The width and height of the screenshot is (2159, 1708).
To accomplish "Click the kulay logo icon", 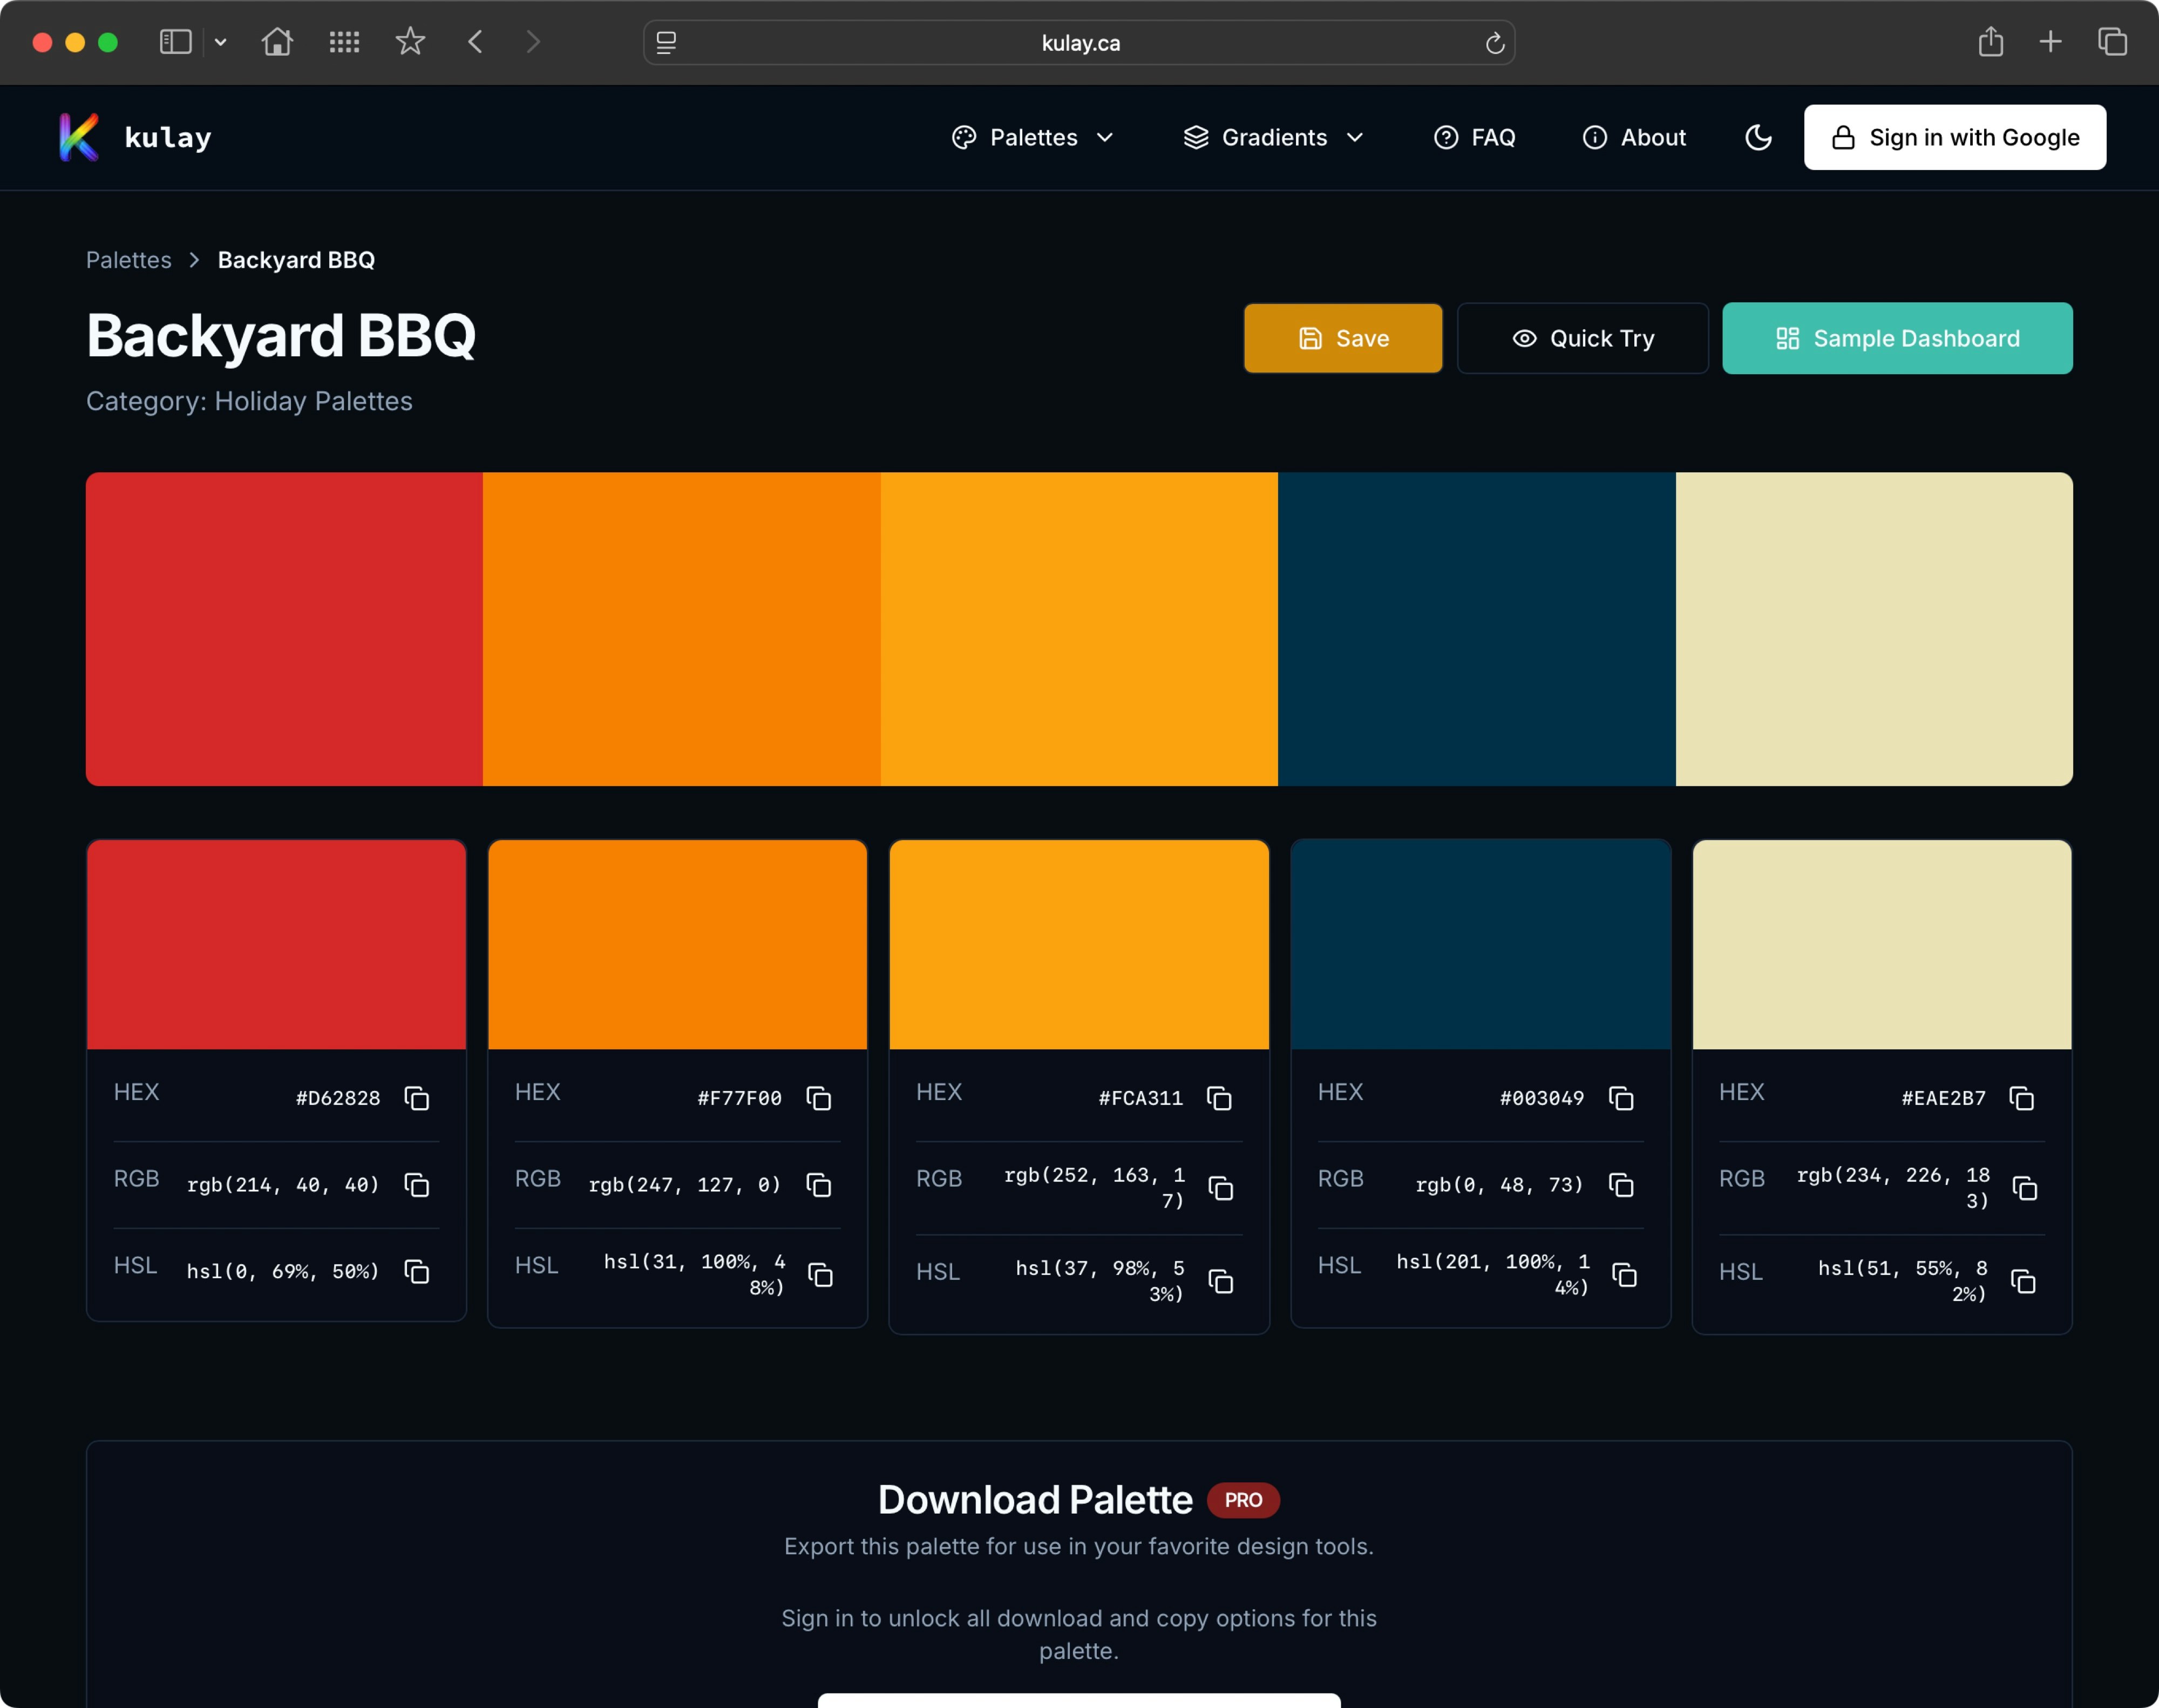I will pos(79,137).
